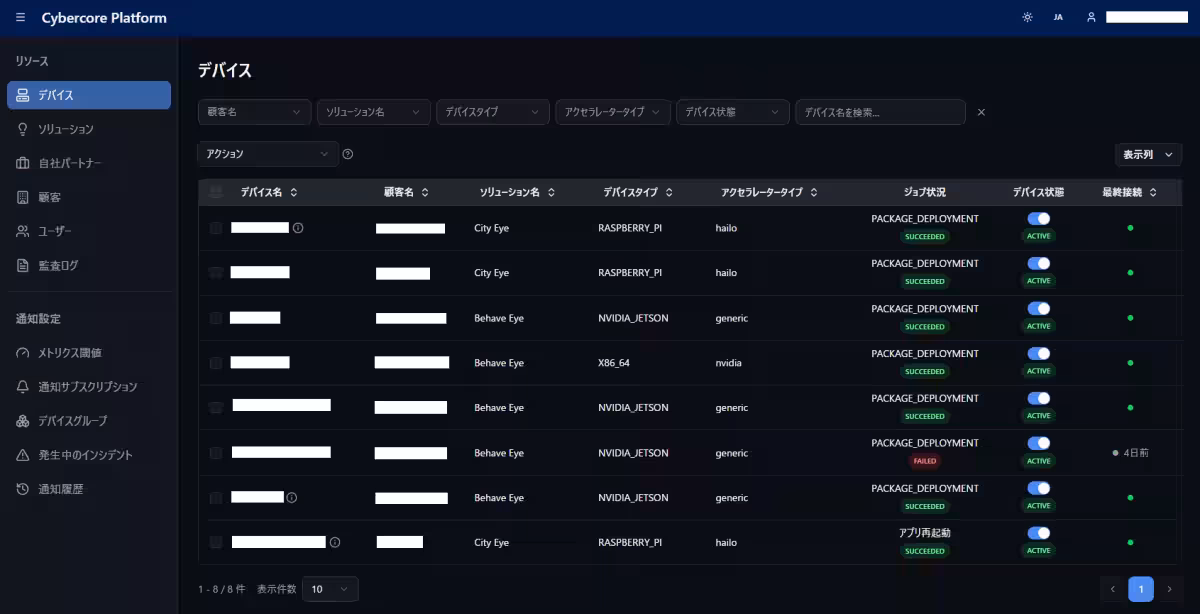Viewport: 1200px width, 614px height.
Task: Check the select-all checkbox in table header
Action: [x=216, y=192]
